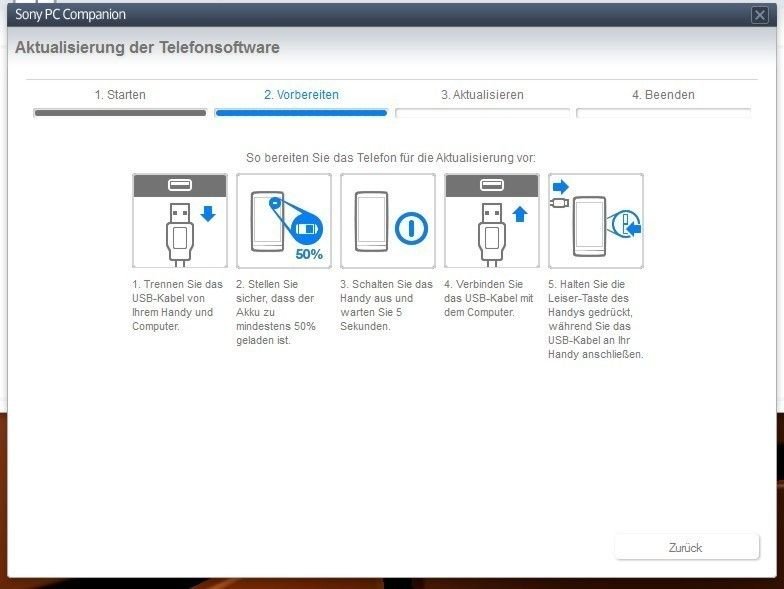Click the 'Sony PC Companion' title text
The image size is (784, 589).
[70, 14]
